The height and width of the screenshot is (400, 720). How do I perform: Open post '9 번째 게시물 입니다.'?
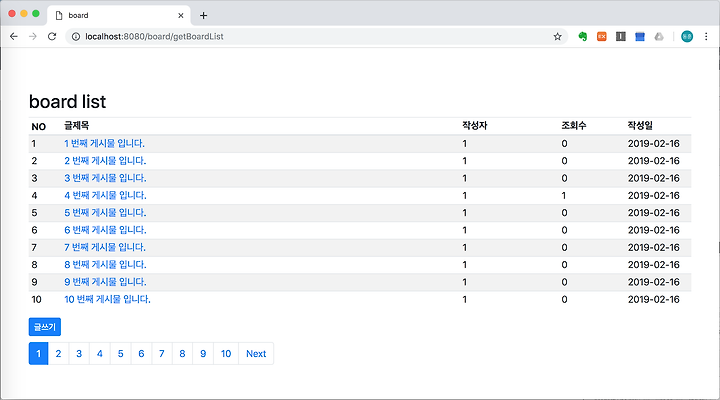(x=105, y=282)
